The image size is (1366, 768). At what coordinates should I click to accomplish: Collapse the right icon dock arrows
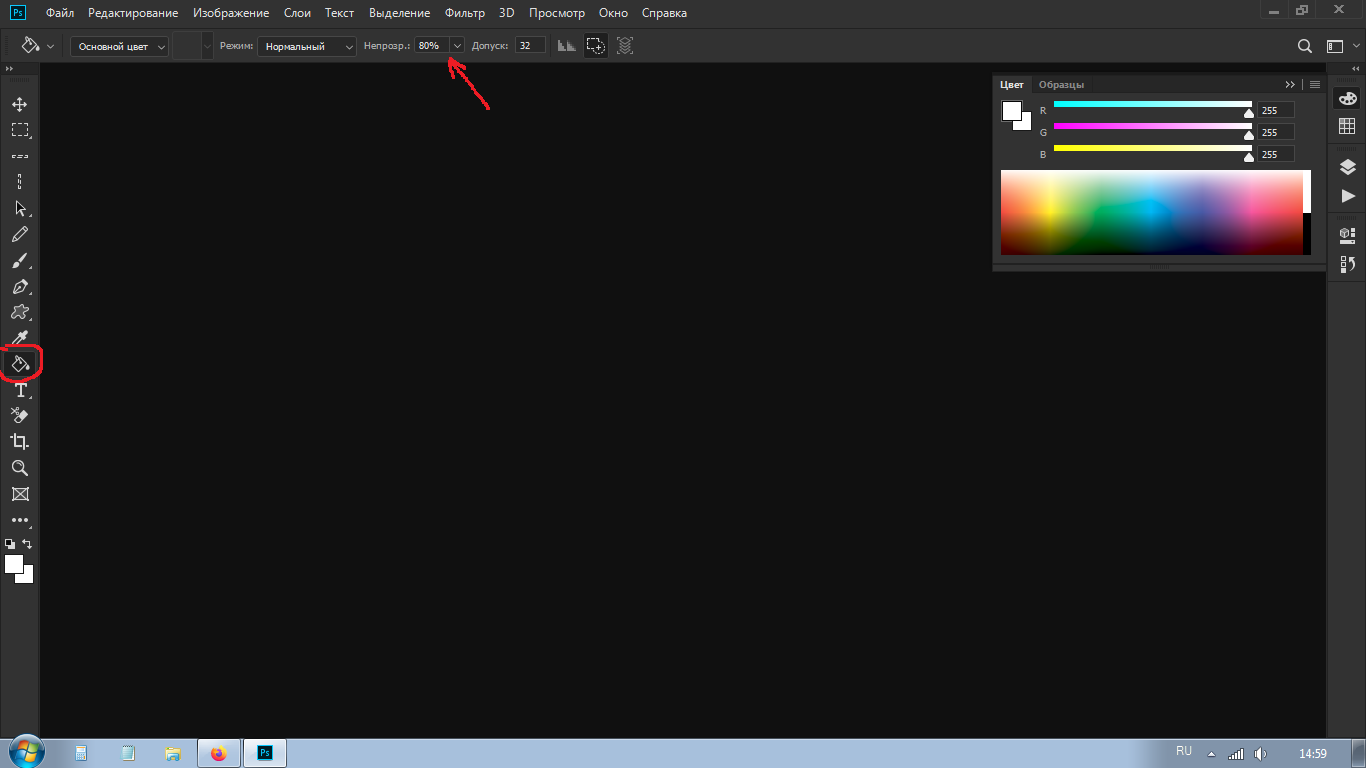[x=1354, y=68]
